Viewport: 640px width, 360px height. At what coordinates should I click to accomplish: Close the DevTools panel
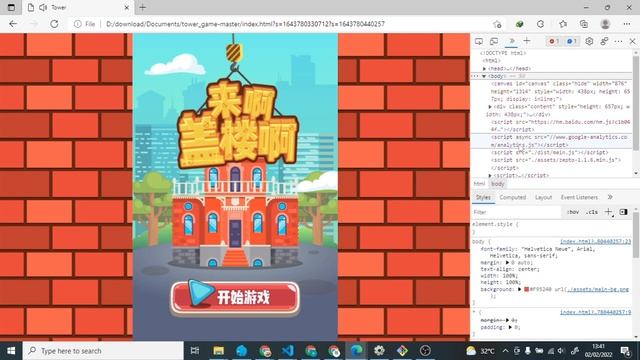tap(632, 41)
